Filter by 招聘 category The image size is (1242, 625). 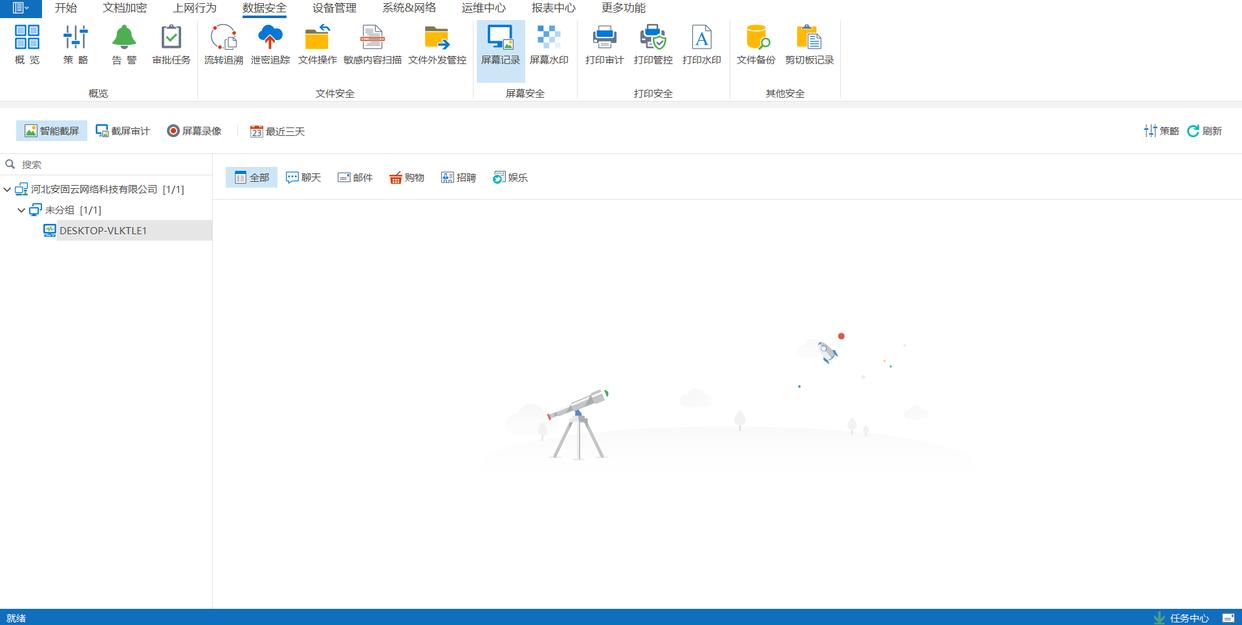tap(459, 178)
